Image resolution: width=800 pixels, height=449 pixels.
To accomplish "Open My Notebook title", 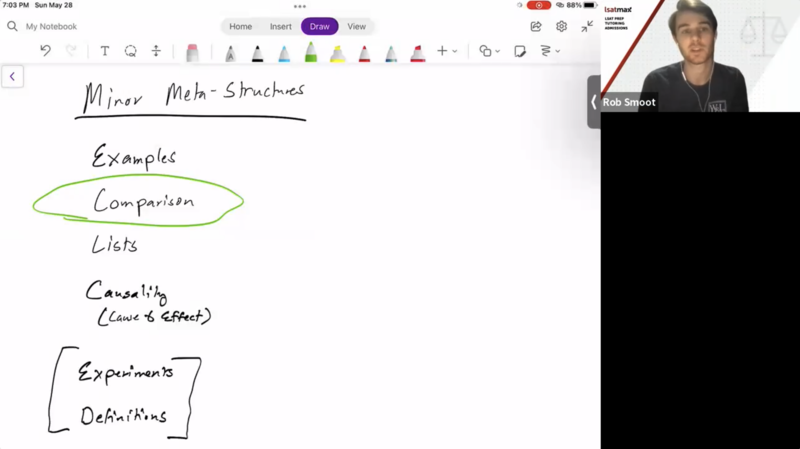I will pyautogui.click(x=51, y=27).
